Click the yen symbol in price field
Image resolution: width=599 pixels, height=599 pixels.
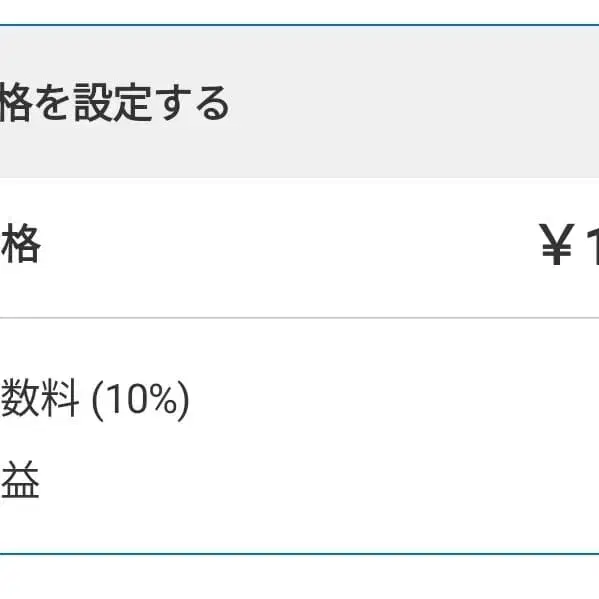click(x=556, y=244)
